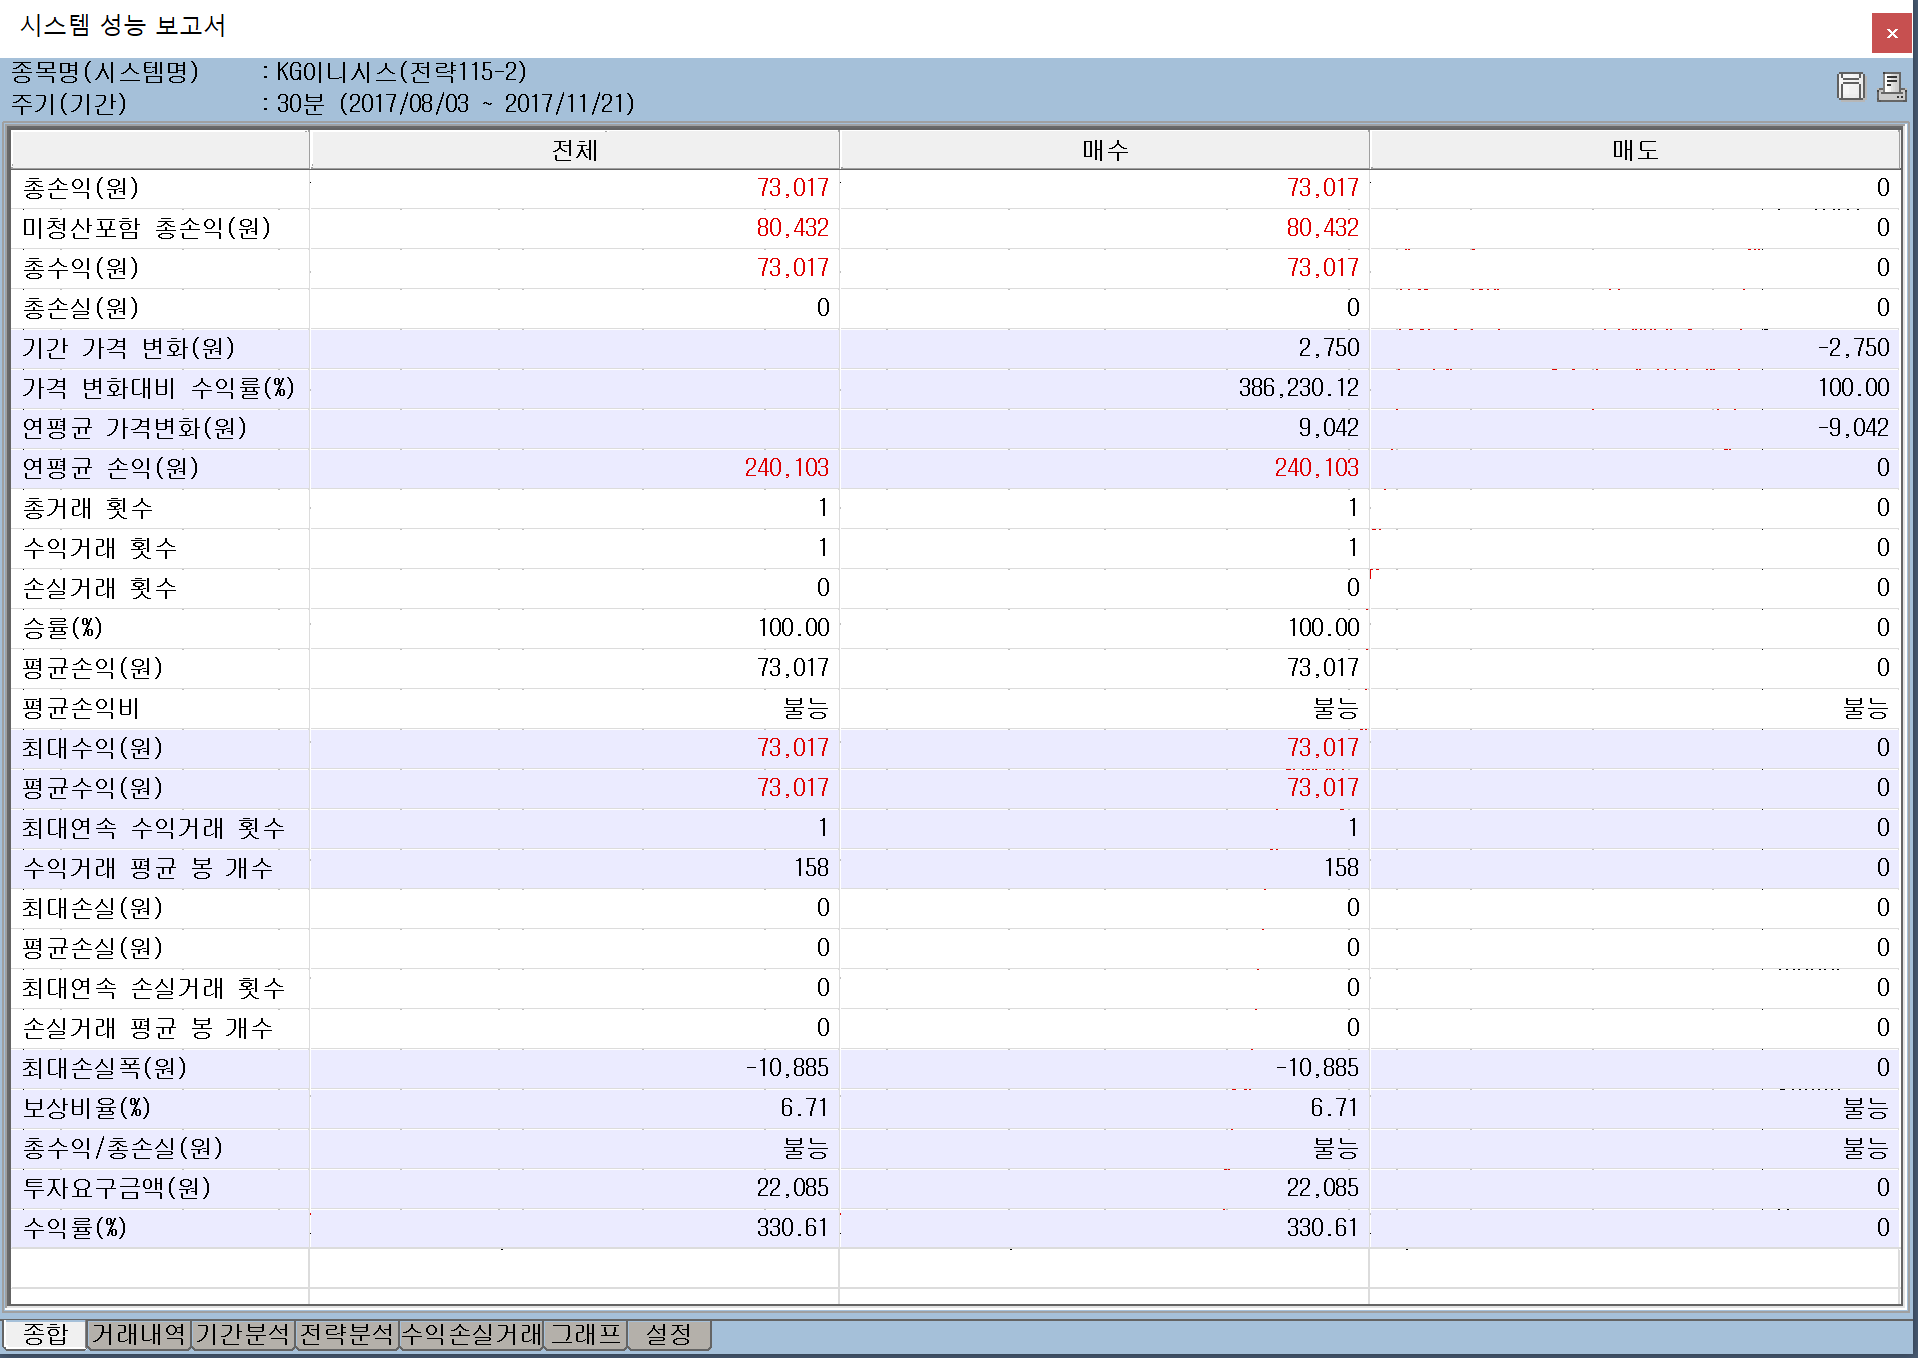This screenshot has width=1918, height=1358.
Task: Go to the 전략분석 tab
Action: [x=347, y=1334]
